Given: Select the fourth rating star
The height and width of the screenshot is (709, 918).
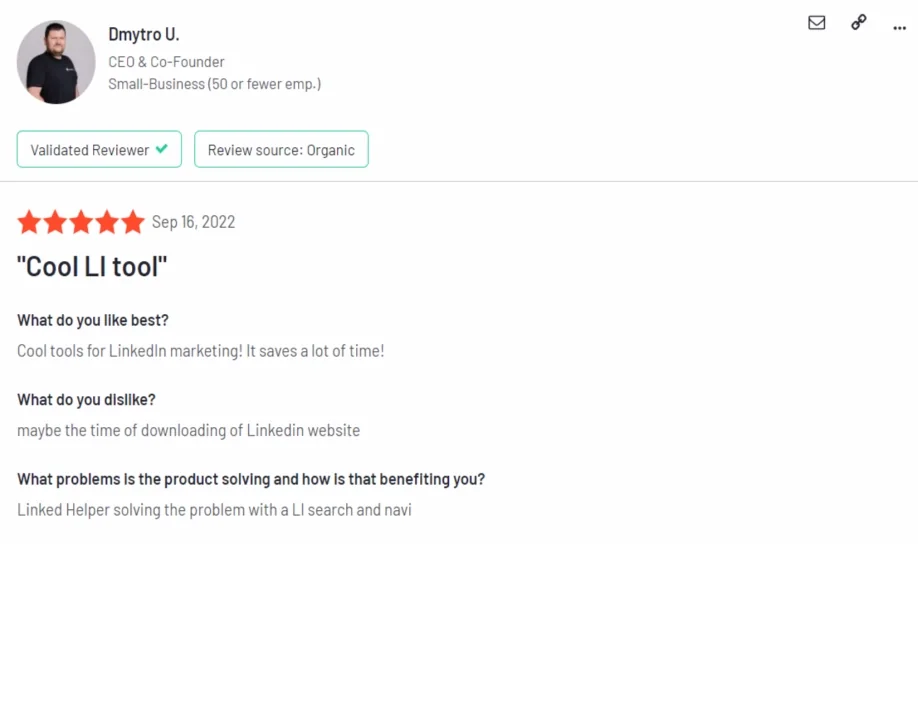Looking at the screenshot, I should [107, 222].
